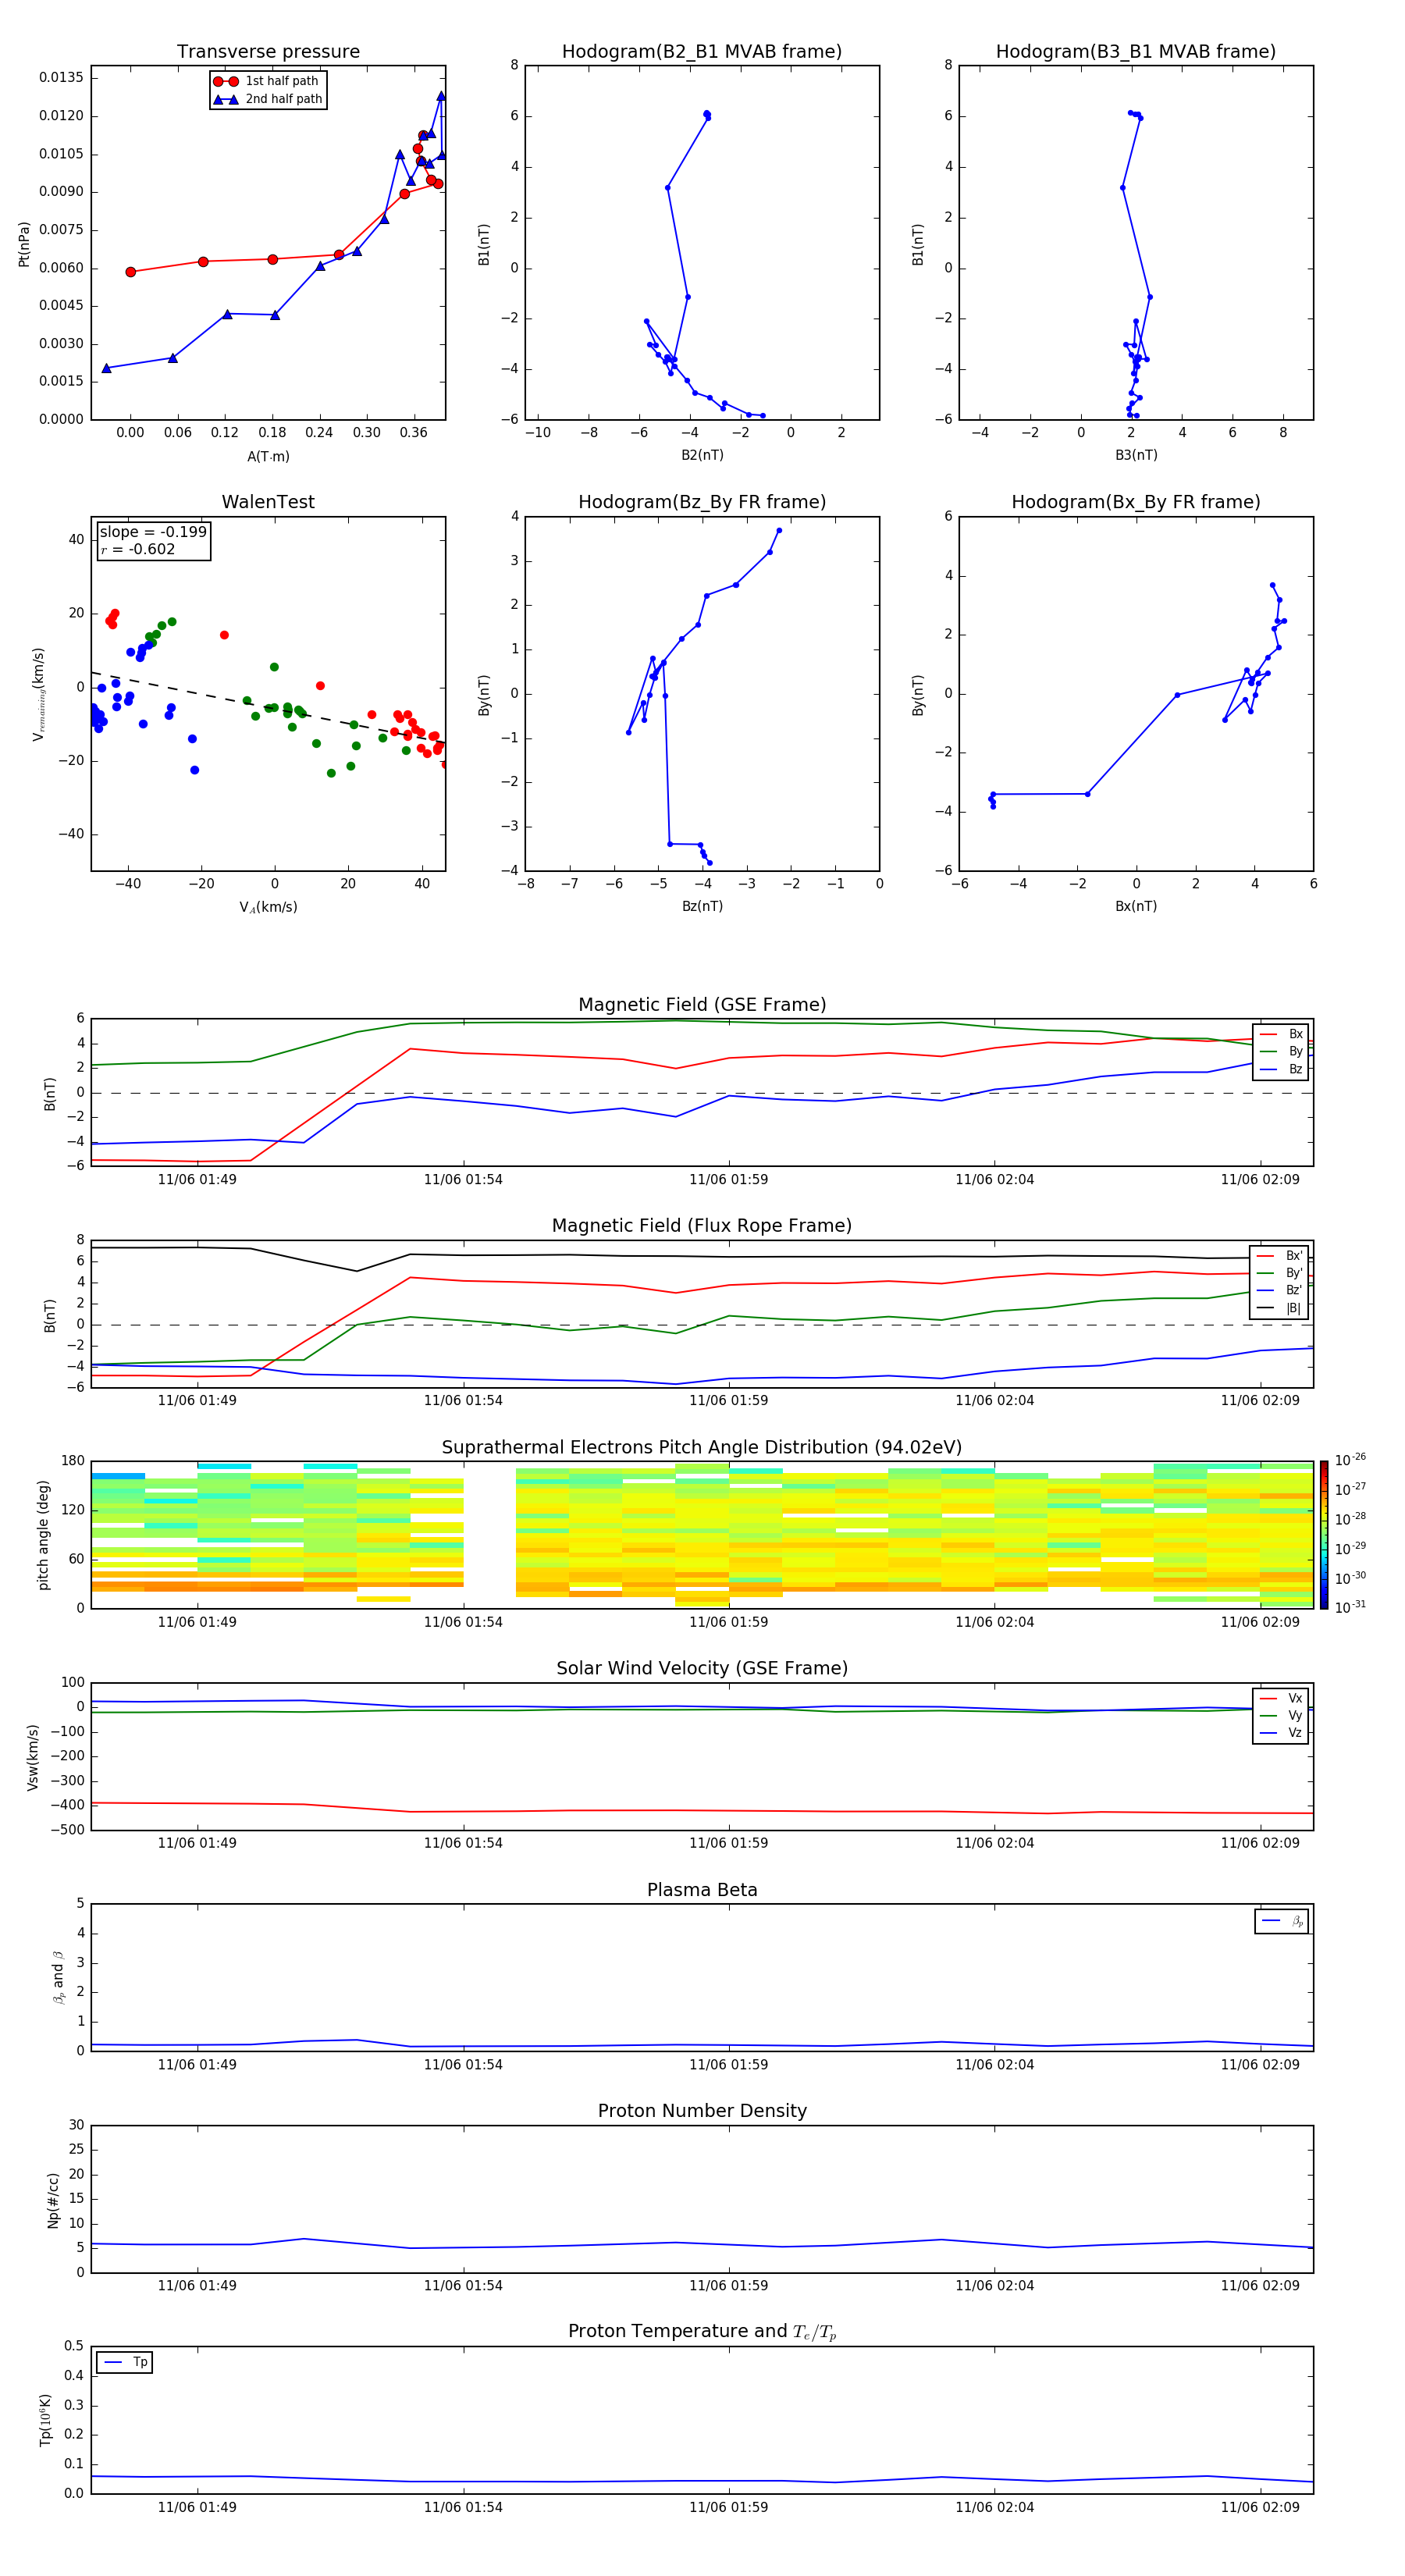This screenshot has width=1405, height=2576.
Task: Click the Transverse pressure plot title
Action: 268,52
